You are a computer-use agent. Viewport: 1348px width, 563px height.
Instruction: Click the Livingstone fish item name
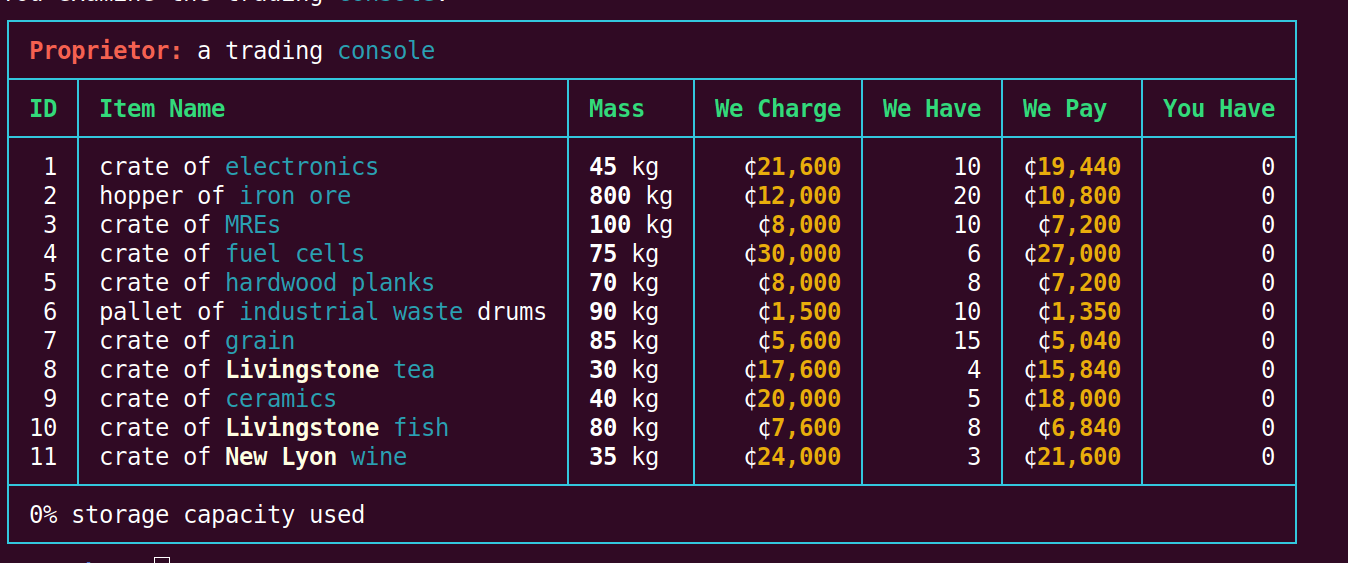coord(336,427)
